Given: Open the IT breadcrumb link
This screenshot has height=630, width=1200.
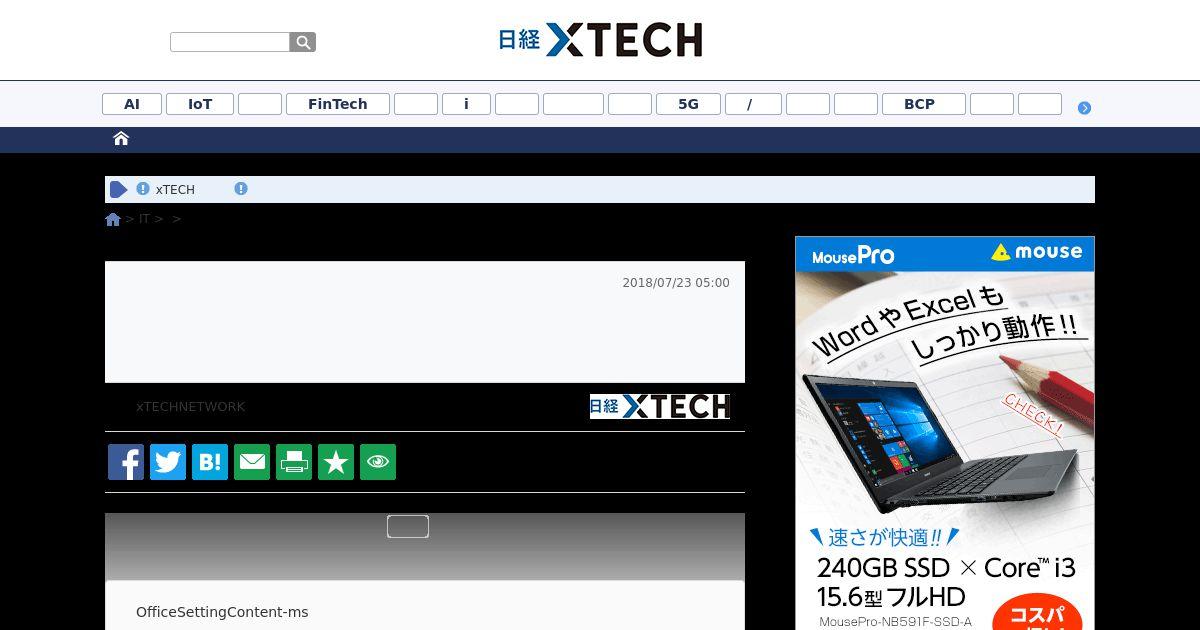Looking at the screenshot, I should (144, 219).
